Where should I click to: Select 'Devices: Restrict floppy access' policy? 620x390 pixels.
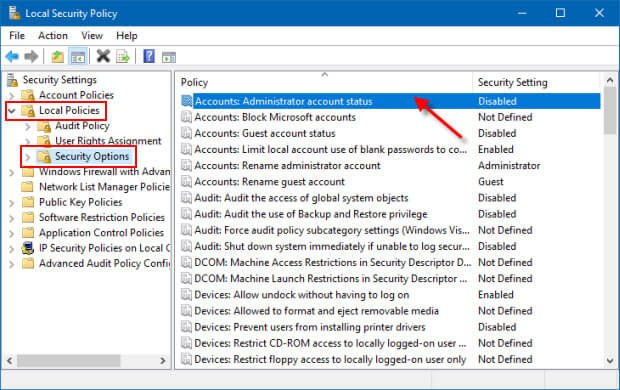pos(330,360)
